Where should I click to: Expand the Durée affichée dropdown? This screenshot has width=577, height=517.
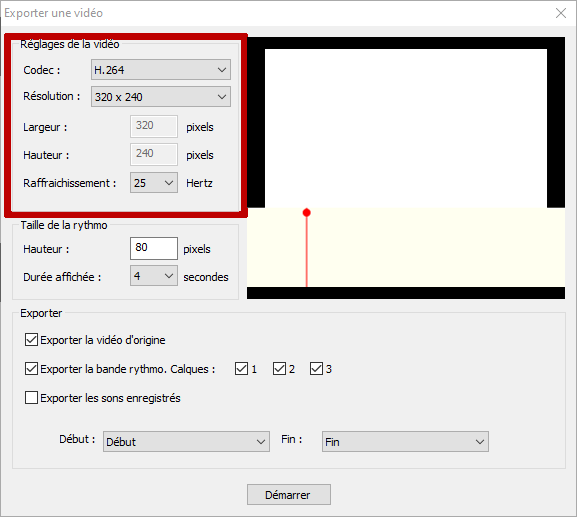(154, 276)
